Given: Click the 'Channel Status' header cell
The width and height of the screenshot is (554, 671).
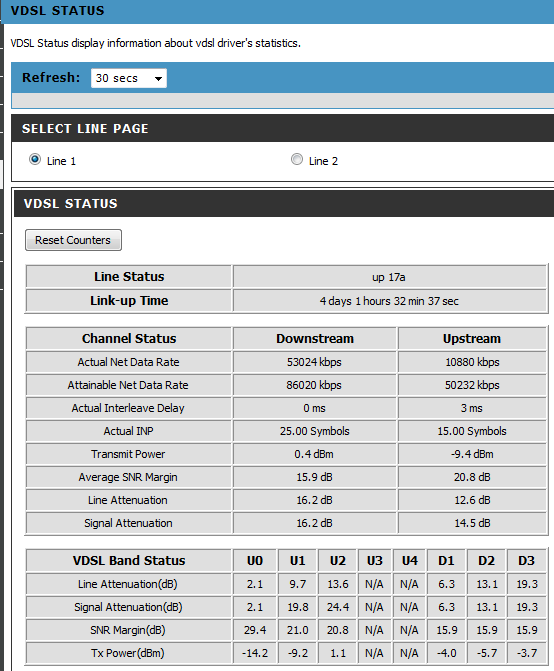Looking at the screenshot, I should click(x=129, y=338).
